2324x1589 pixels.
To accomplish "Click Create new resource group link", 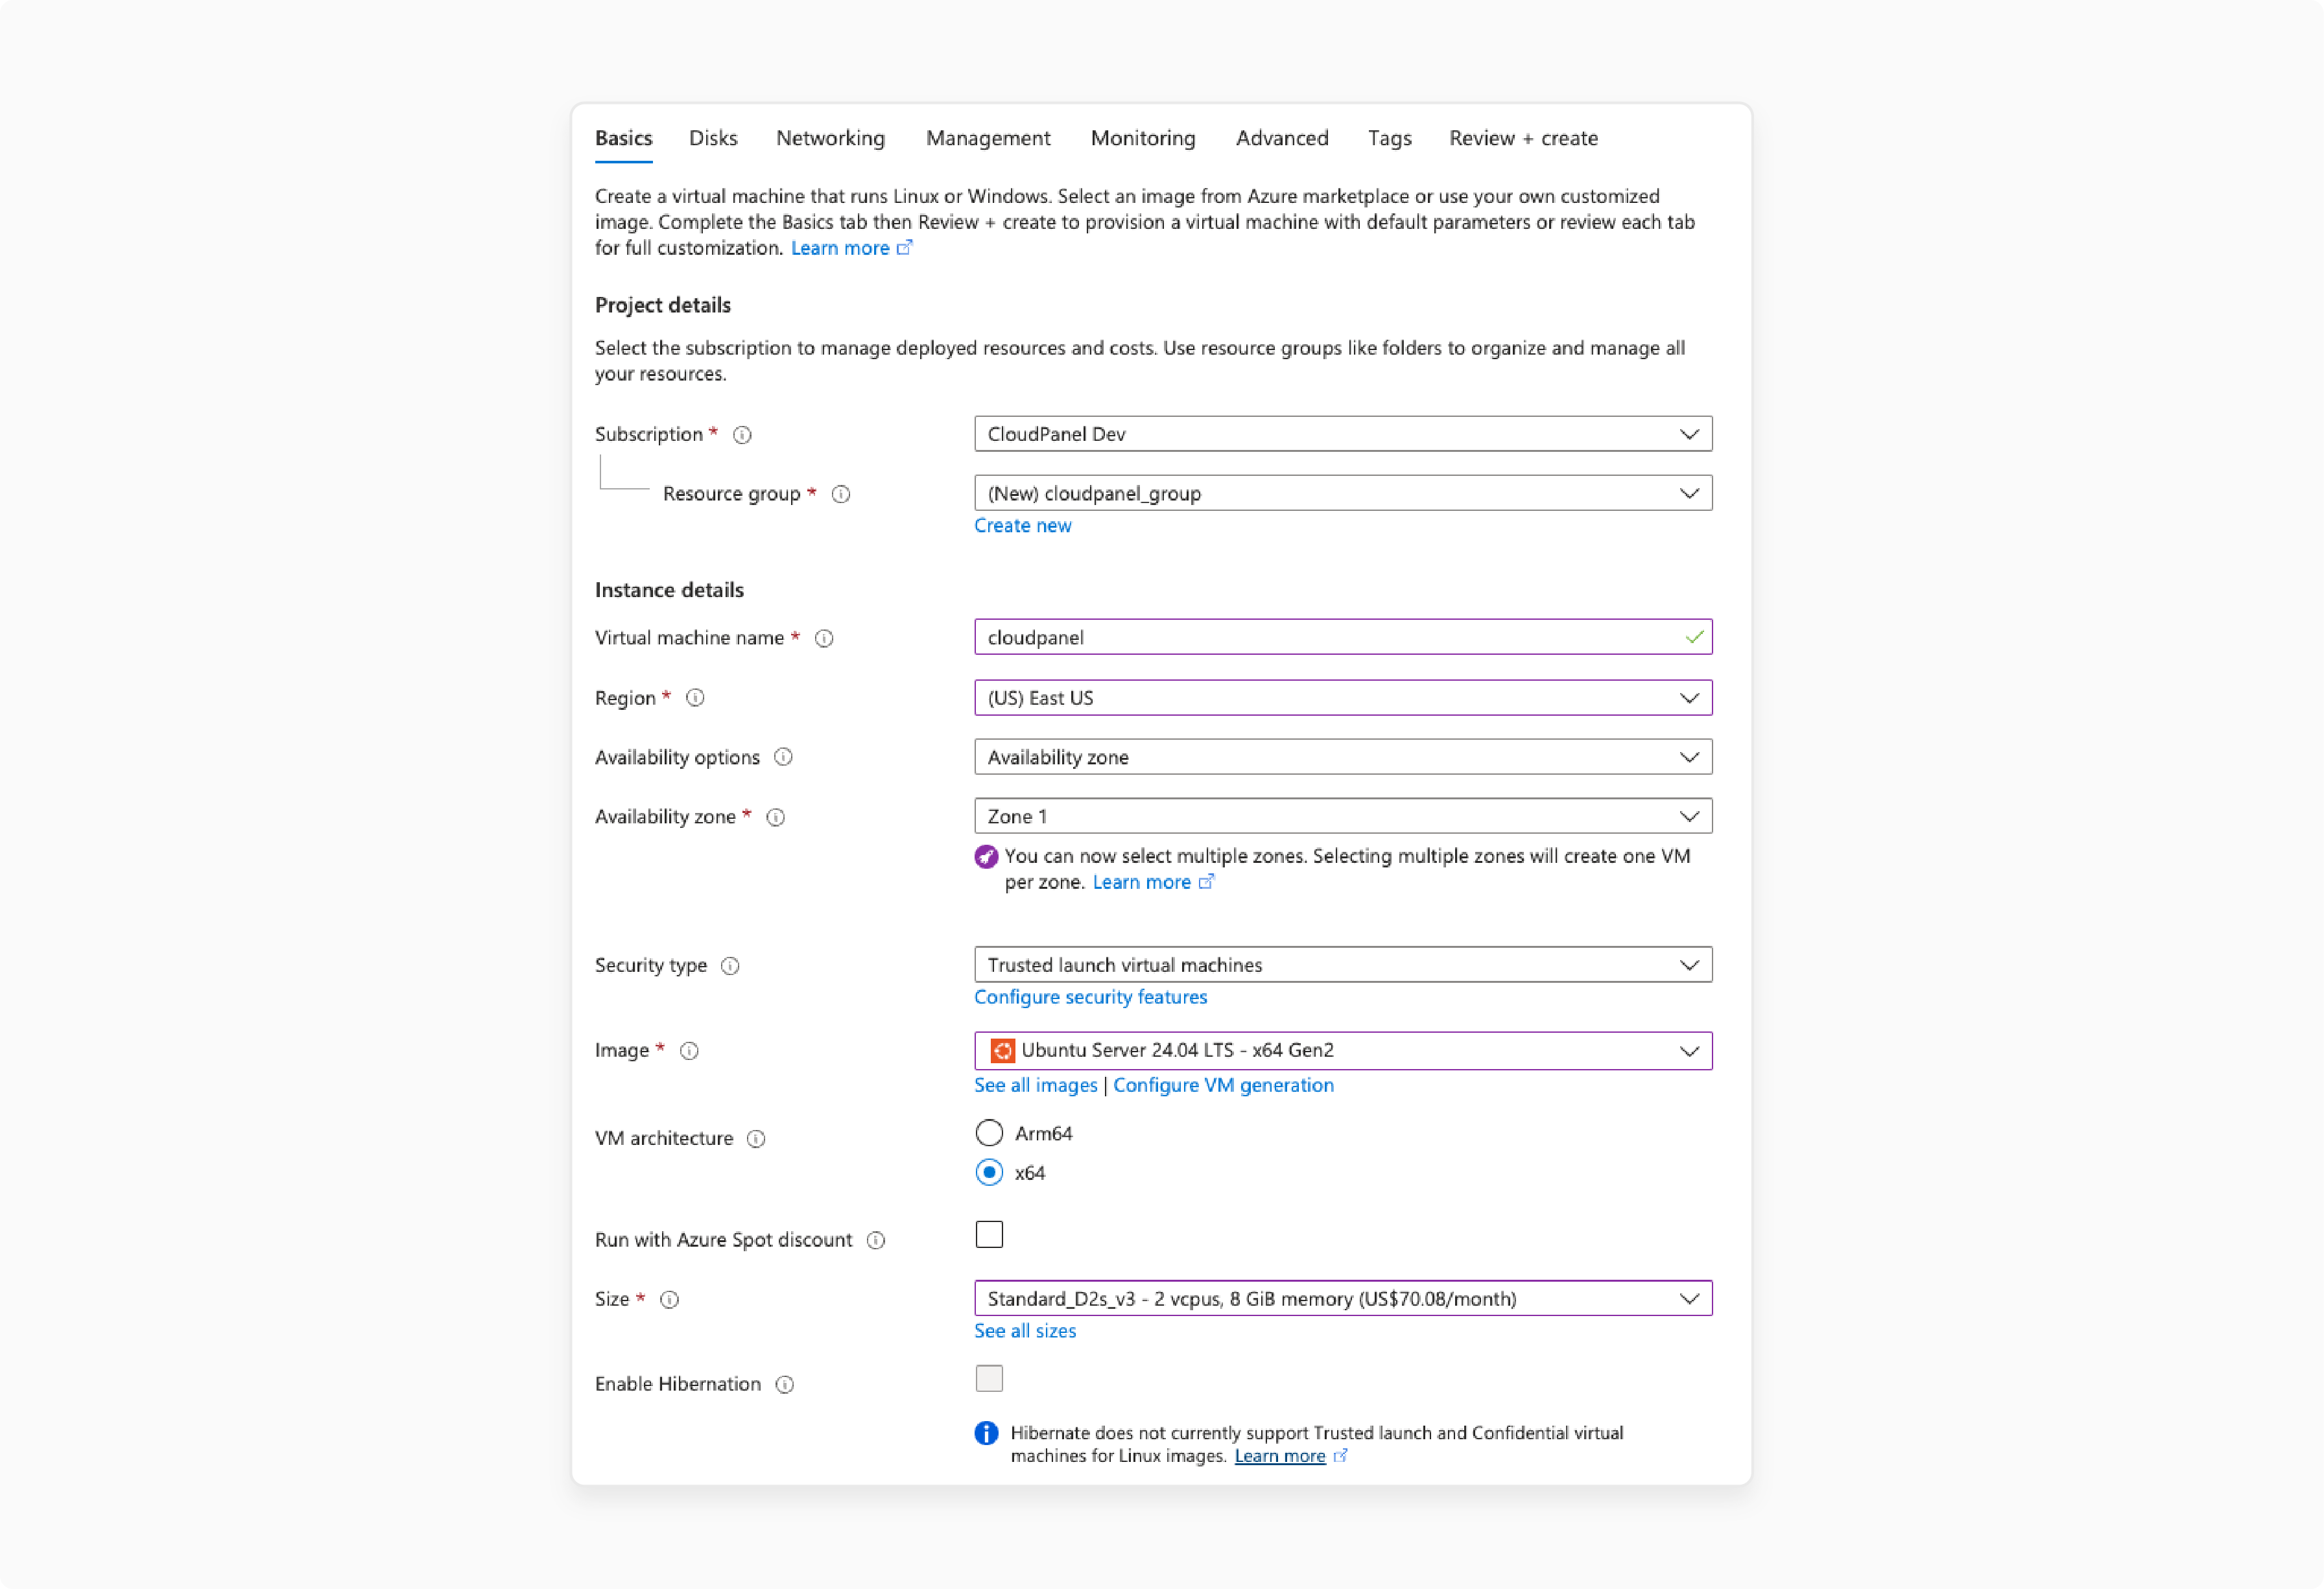I will (1022, 526).
